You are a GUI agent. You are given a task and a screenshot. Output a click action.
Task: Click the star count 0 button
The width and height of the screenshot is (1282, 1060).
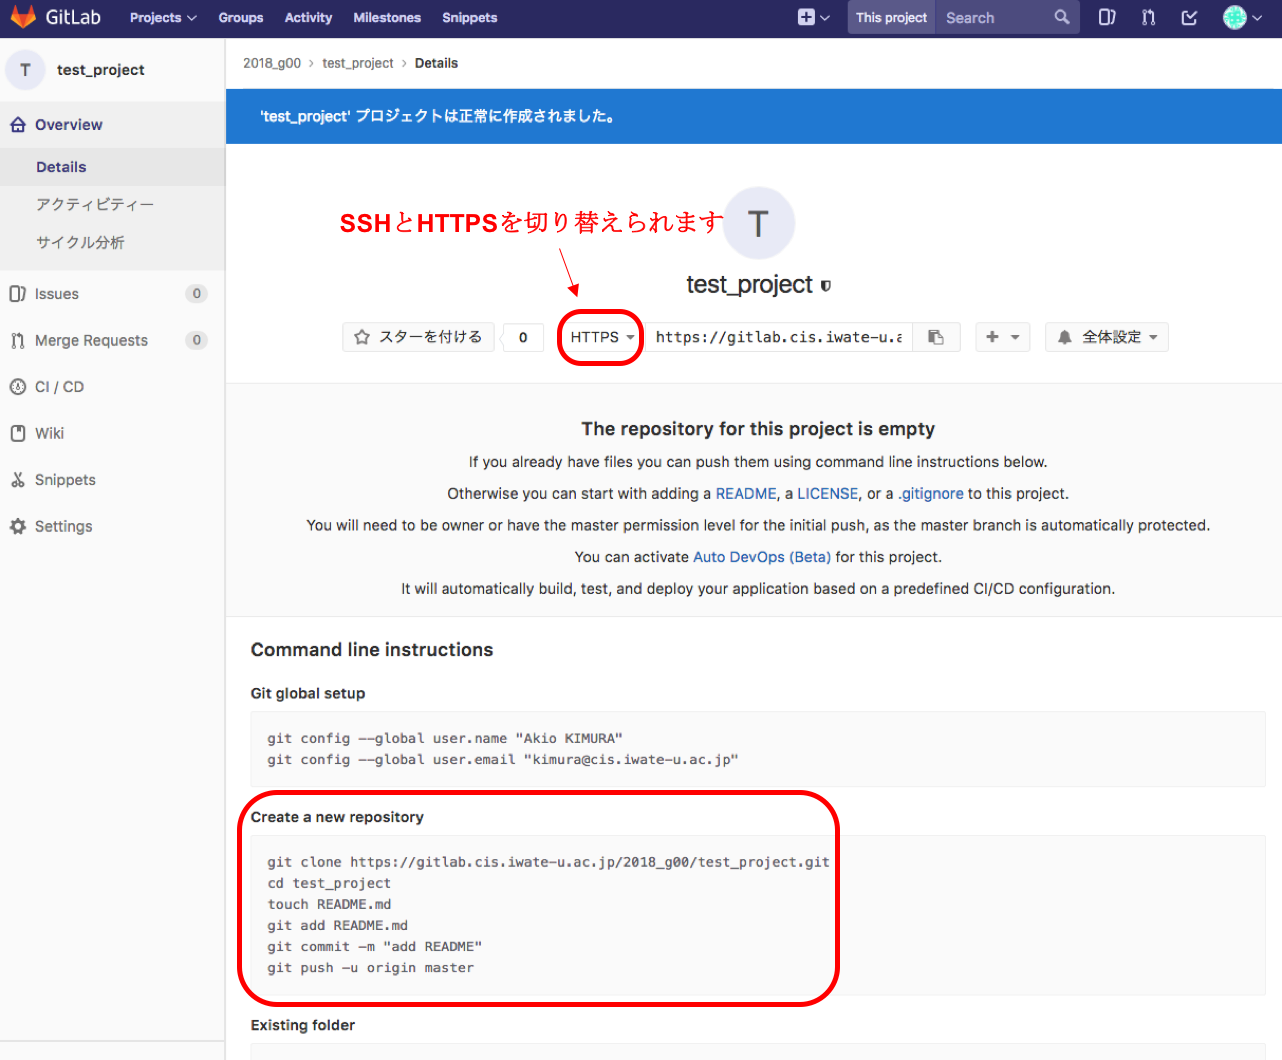523,337
